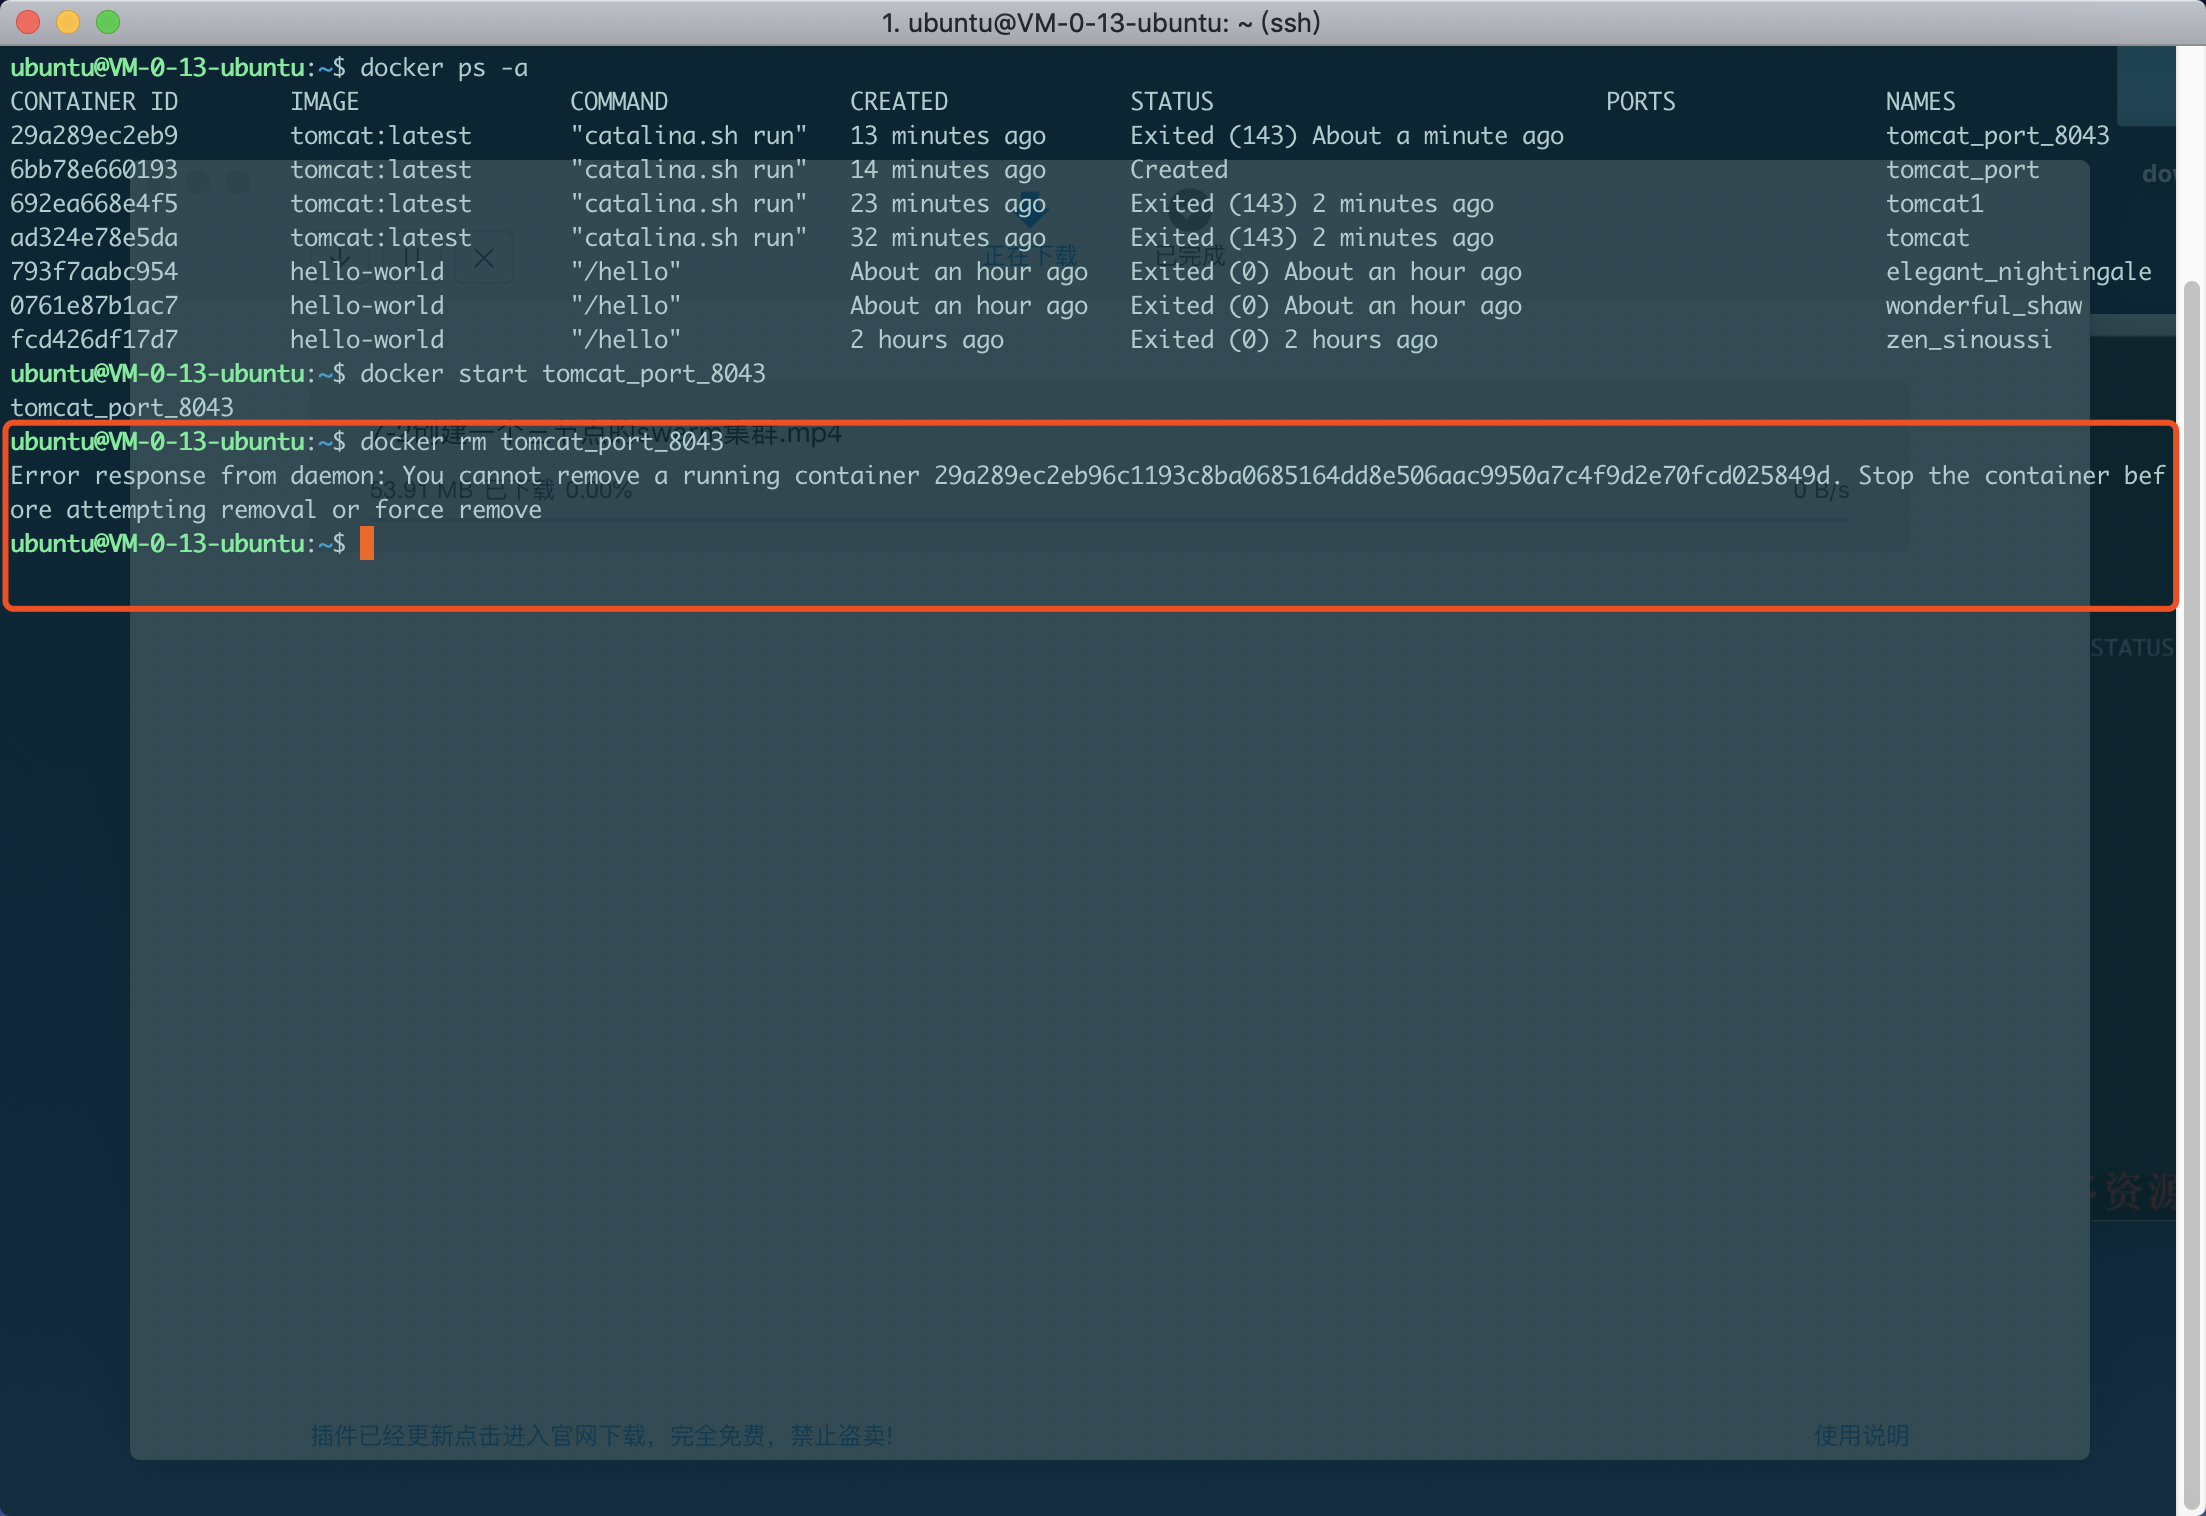Click the red close window button
The image size is (2206, 1516).
click(x=28, y=22)
